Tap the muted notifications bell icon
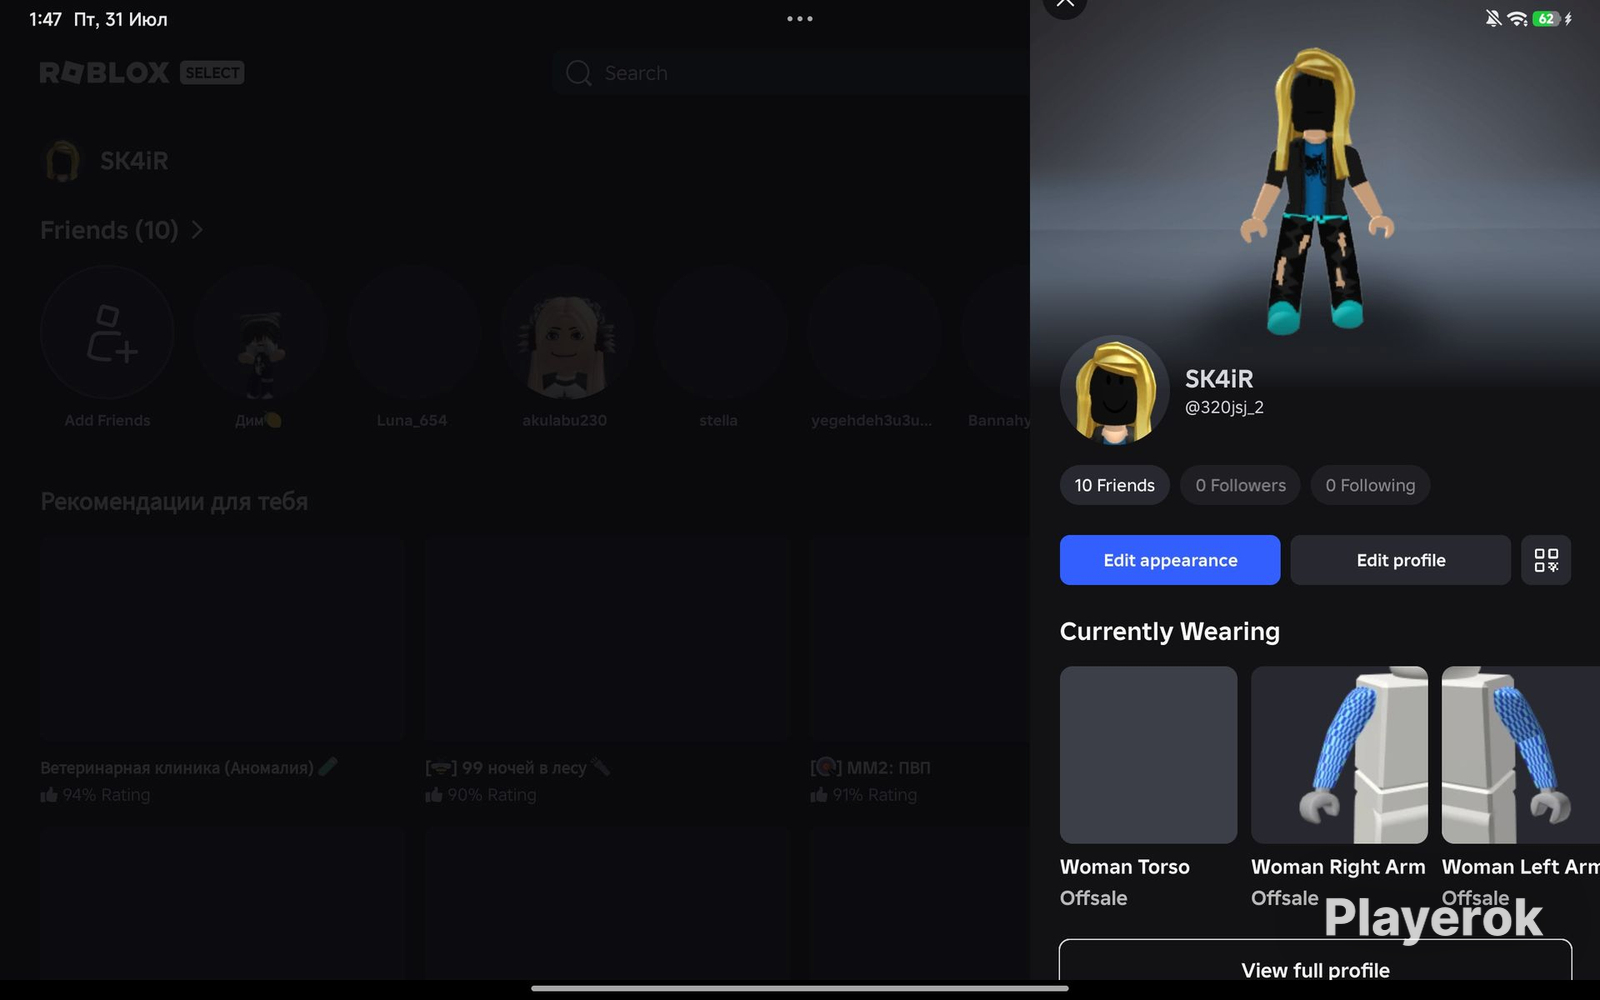This screenshot has height=1000, width=1600. [x=1492, y=19]
